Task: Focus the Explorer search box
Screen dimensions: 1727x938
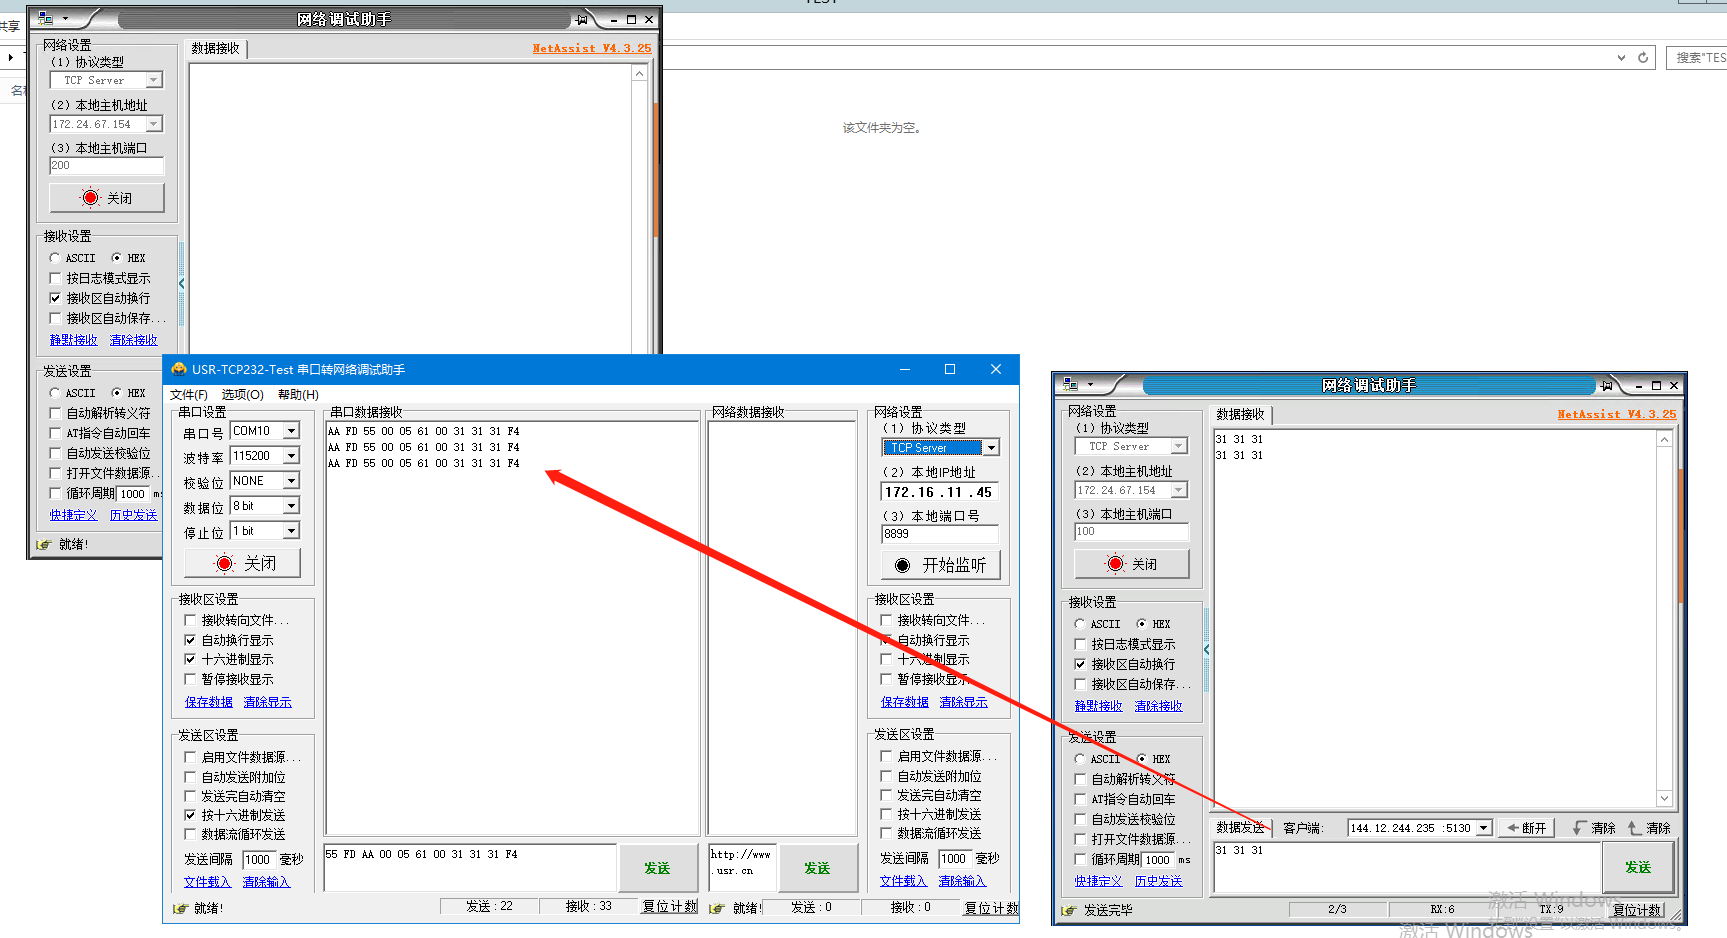Action: point(1697,58)
